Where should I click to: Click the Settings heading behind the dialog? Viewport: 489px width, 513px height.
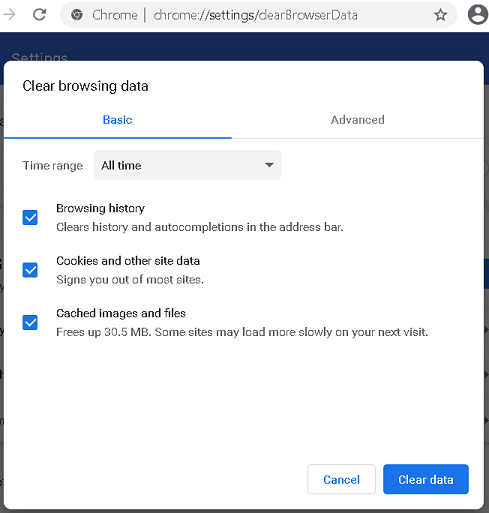tap(39, 57)
